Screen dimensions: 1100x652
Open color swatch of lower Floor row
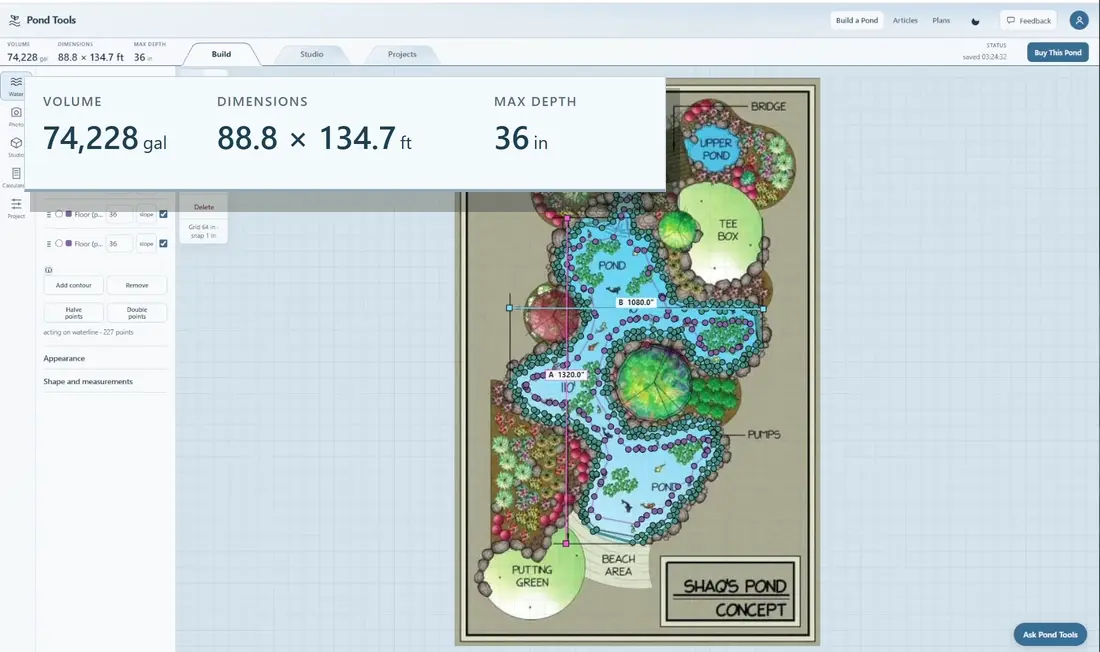pyautogui.click(x=69, y=244)
